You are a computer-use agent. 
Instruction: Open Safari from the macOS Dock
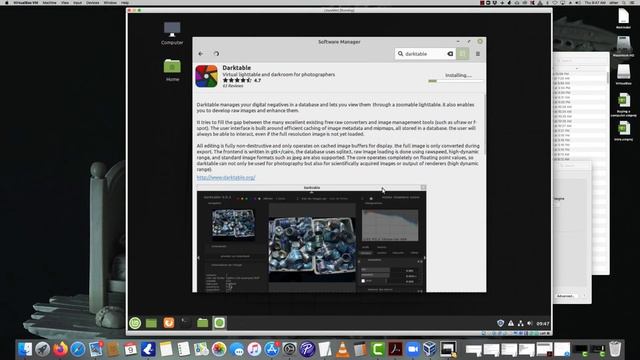[78, 349]
